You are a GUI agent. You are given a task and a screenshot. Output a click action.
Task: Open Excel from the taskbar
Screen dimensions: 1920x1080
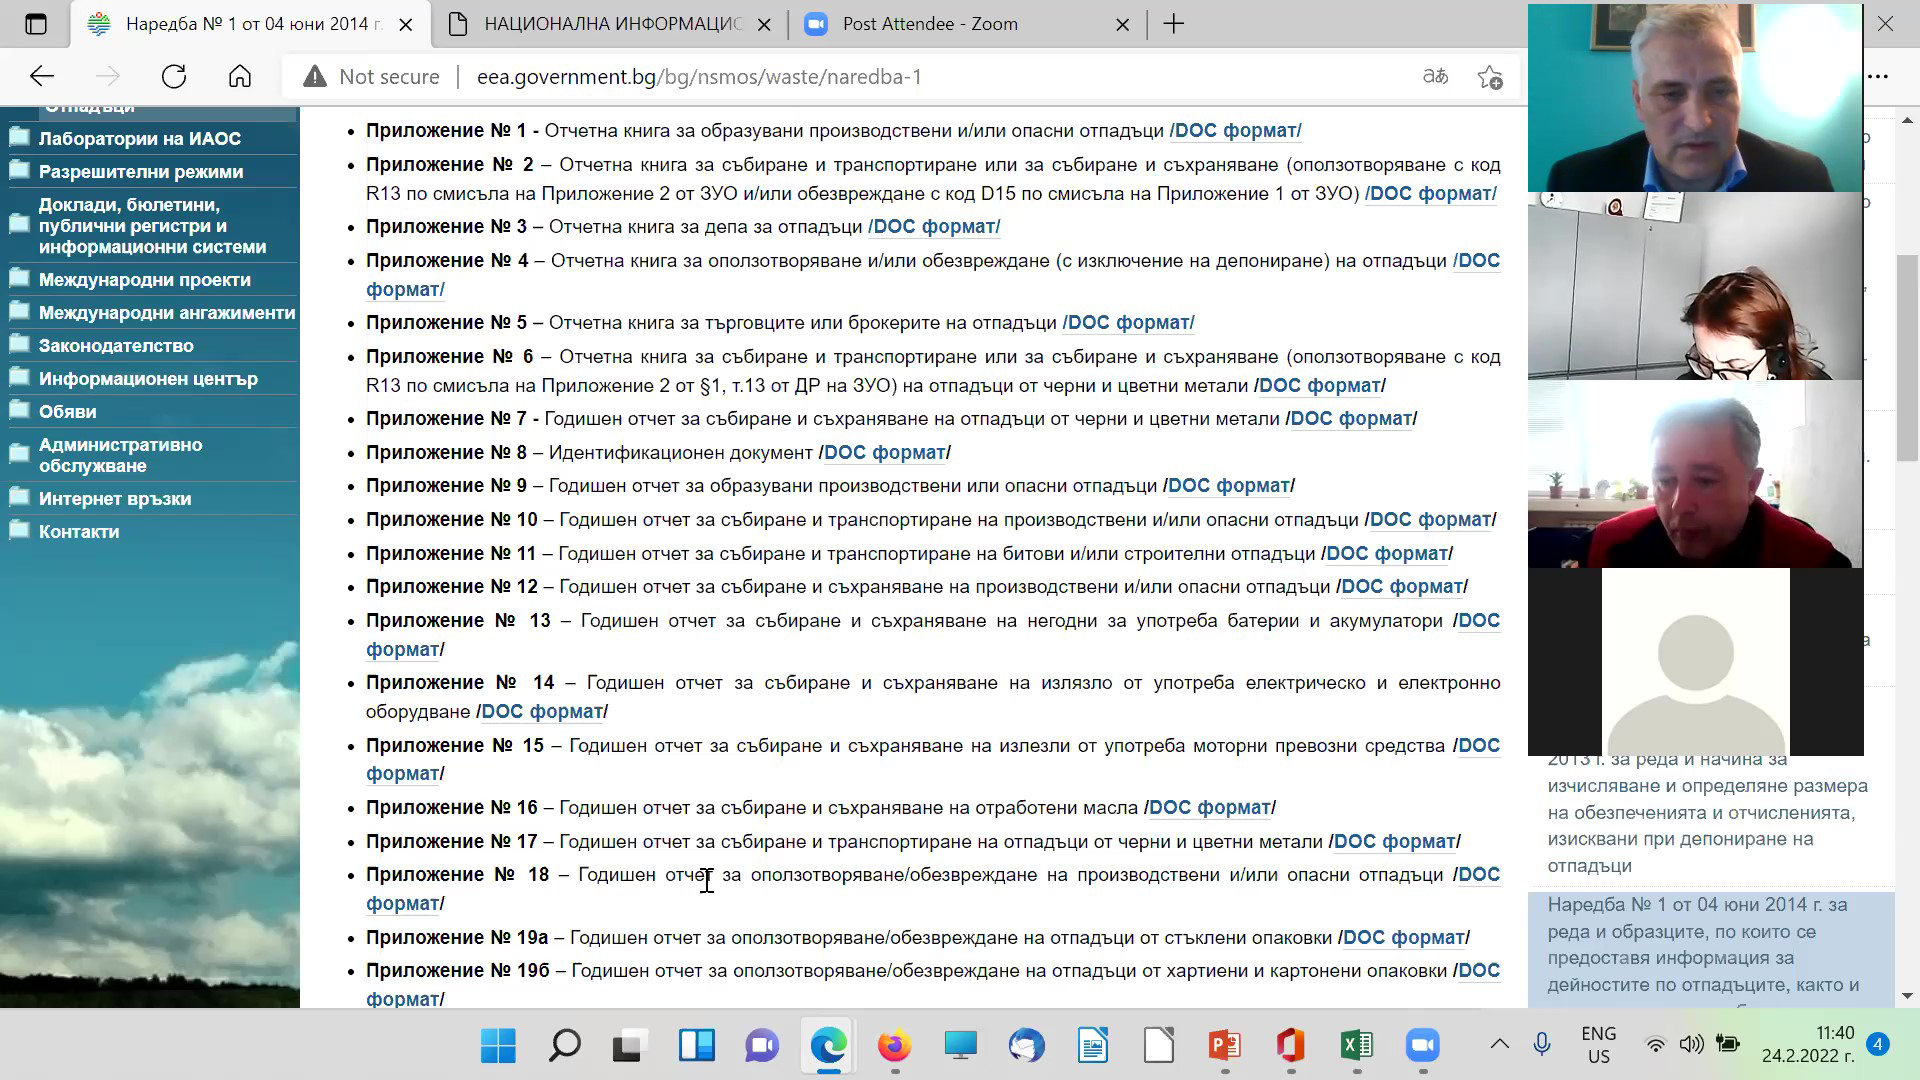coord(1356,1046)
